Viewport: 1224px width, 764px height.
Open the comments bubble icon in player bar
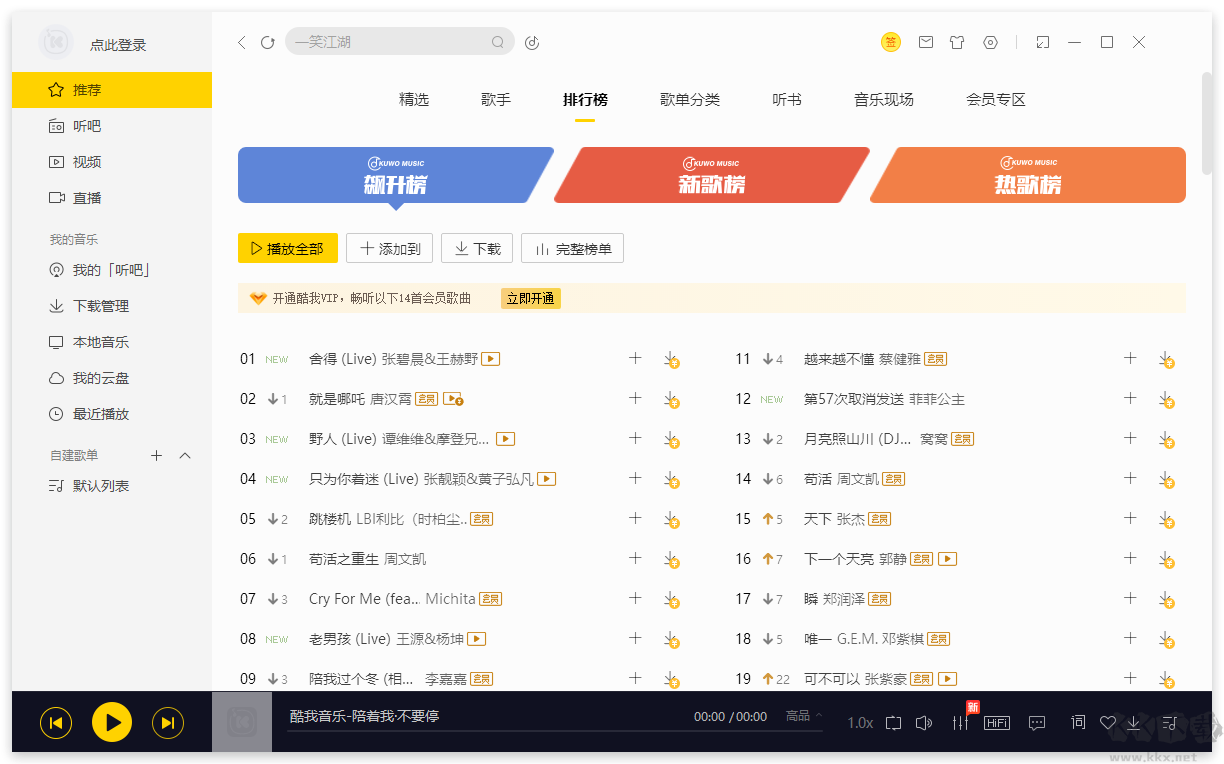[x=1037, y=722]
